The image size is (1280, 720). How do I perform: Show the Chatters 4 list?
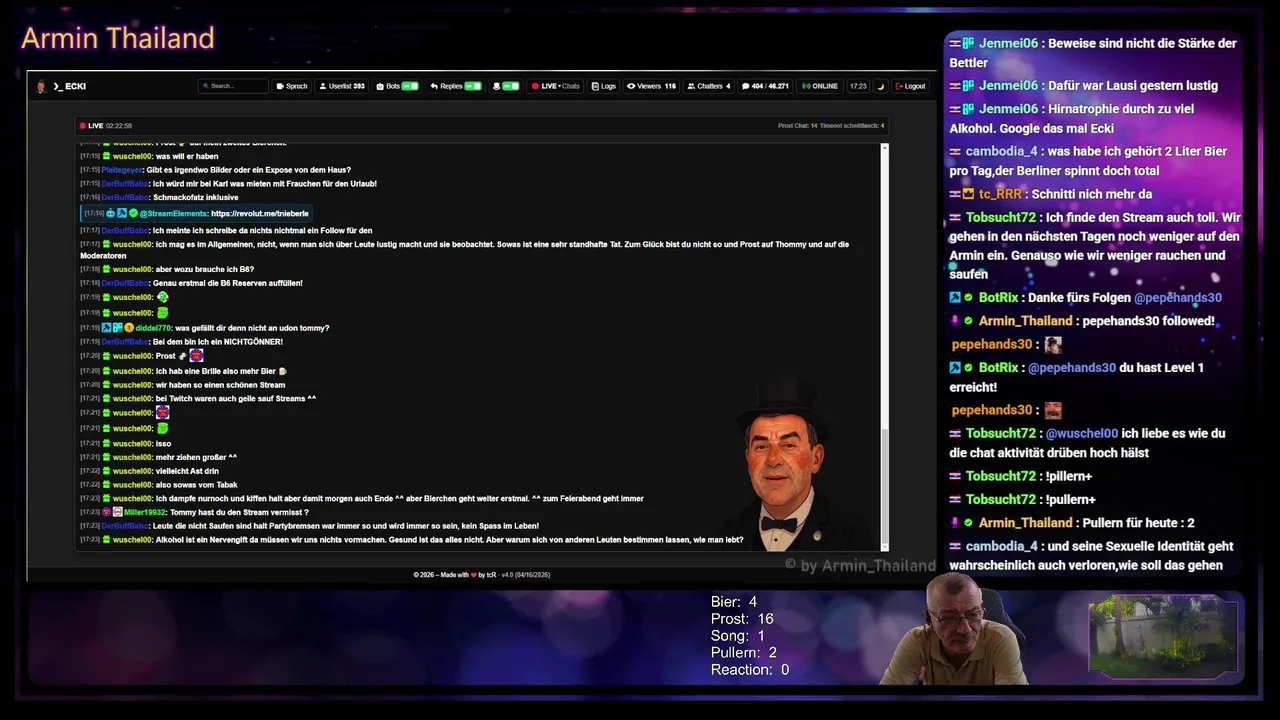[709, 86]
